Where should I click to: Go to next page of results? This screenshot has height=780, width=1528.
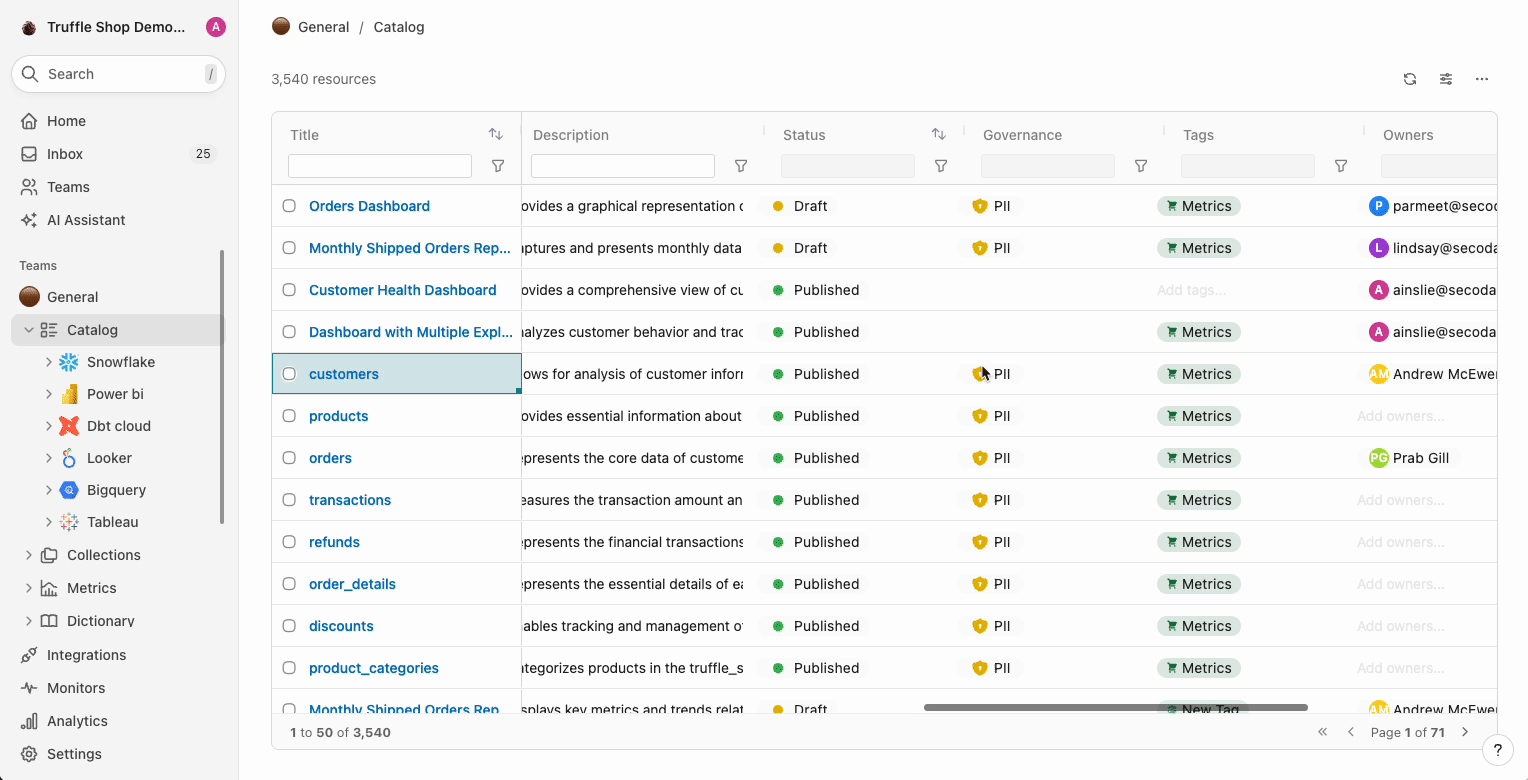pyautogui.click(x=1465, y=732)
